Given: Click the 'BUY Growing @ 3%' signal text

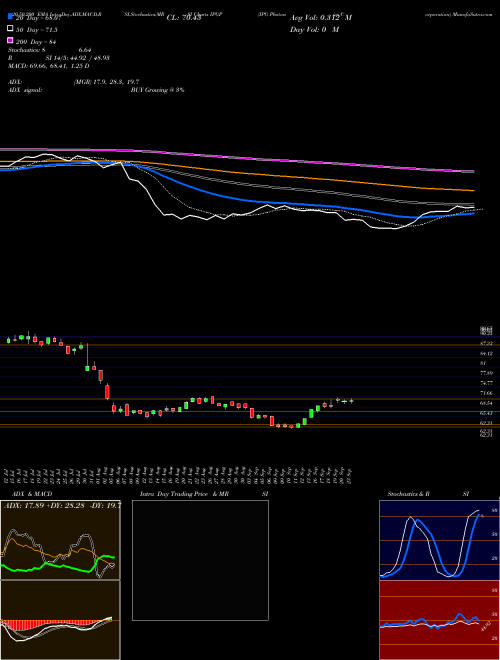Looking at the screenshot, I should click(x=157, y=90).
